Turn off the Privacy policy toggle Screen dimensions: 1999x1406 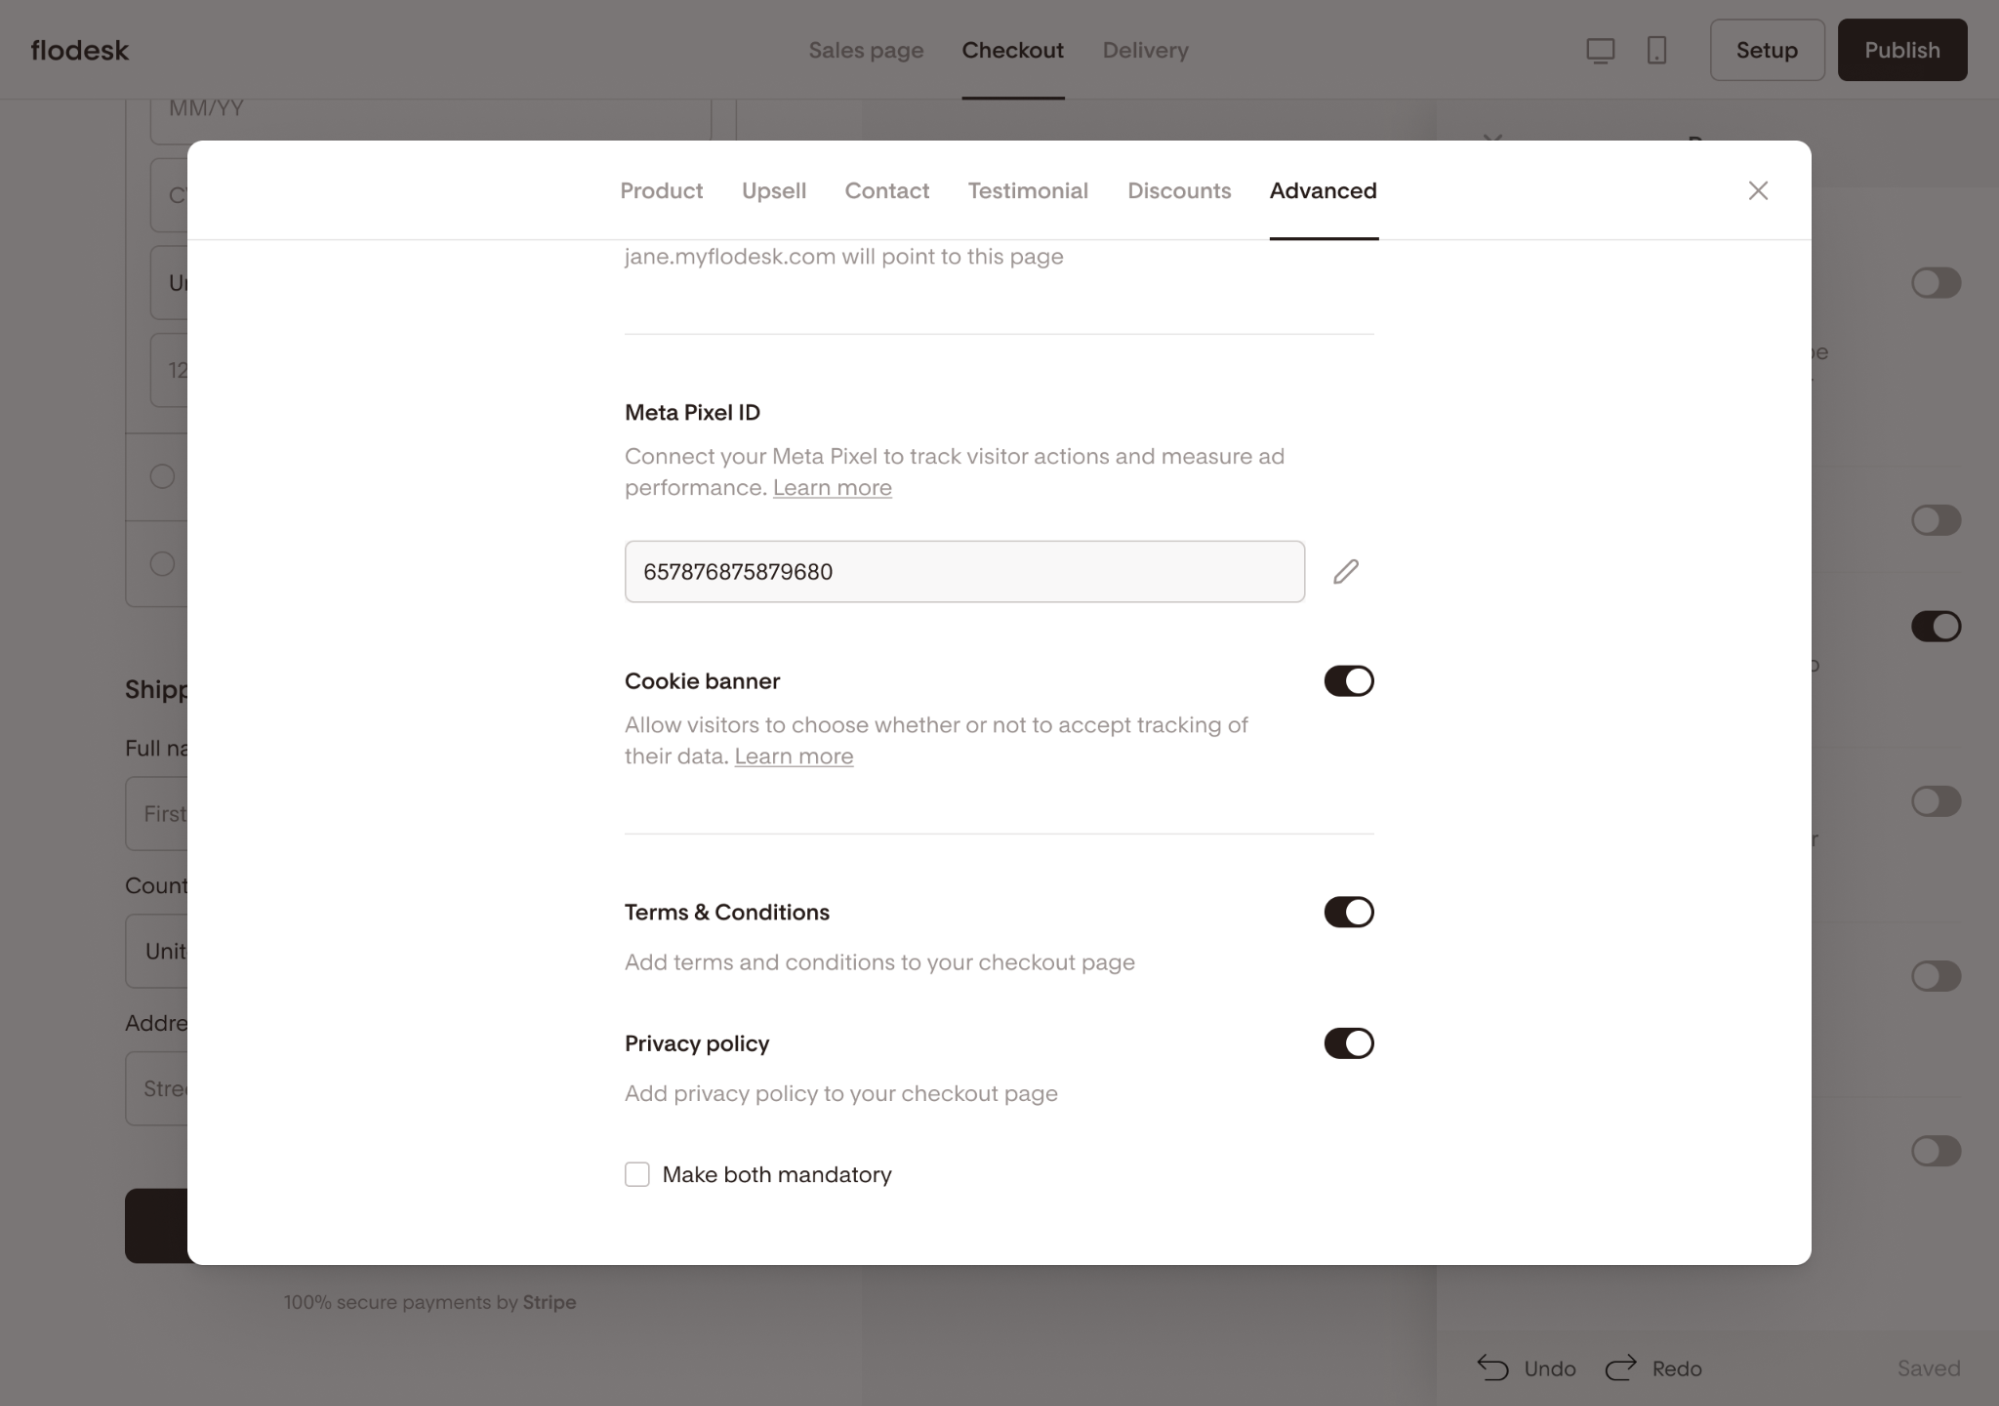pos(1348,1043)
